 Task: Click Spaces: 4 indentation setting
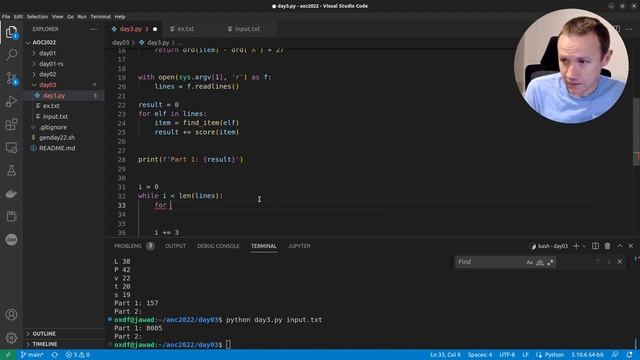pos(480,355)
